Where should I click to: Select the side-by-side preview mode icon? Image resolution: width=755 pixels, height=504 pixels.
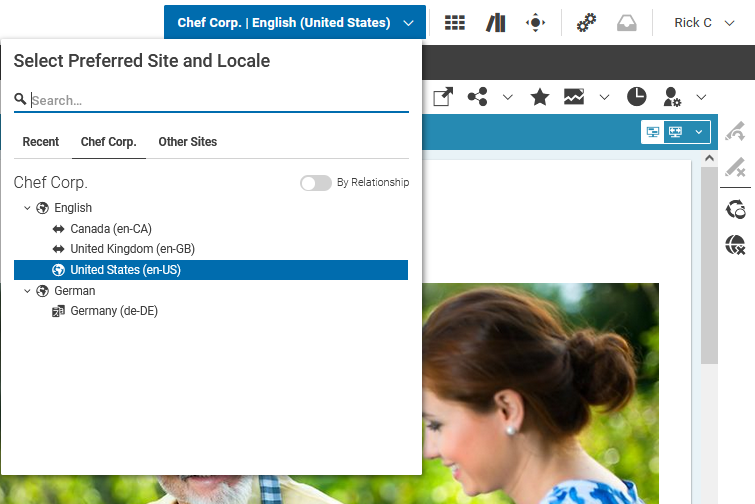tap(676, 132)
